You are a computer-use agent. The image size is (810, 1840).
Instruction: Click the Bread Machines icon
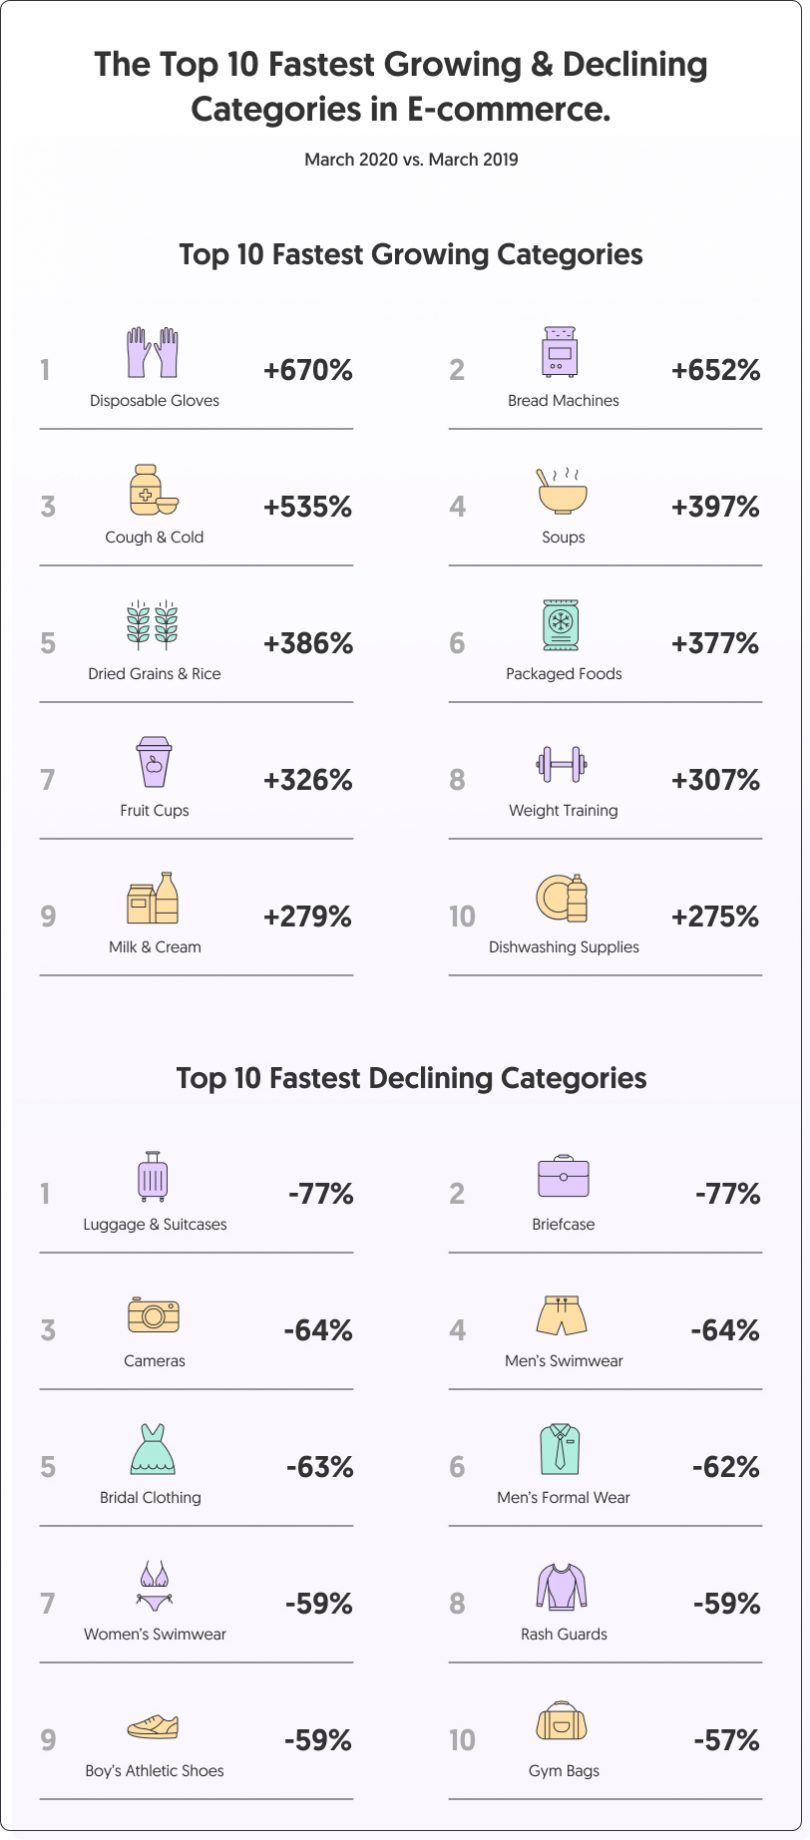559,352
